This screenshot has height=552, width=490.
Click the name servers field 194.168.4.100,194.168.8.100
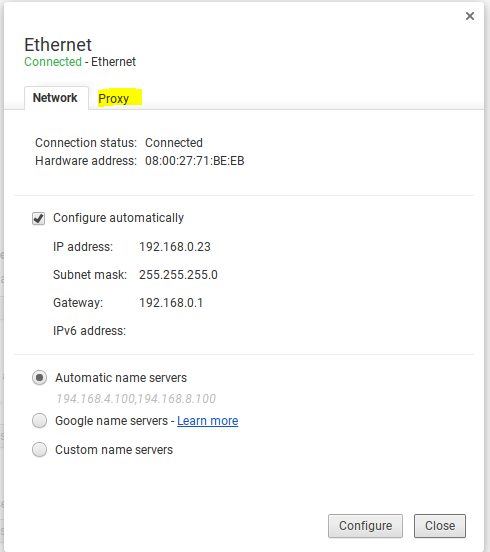point(136,399)
